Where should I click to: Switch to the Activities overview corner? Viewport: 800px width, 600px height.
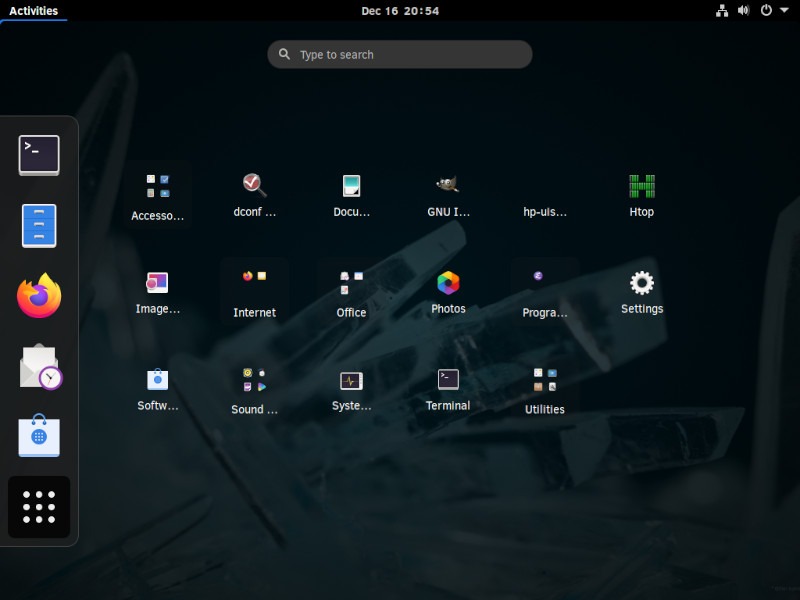click(x=34, y=11)
